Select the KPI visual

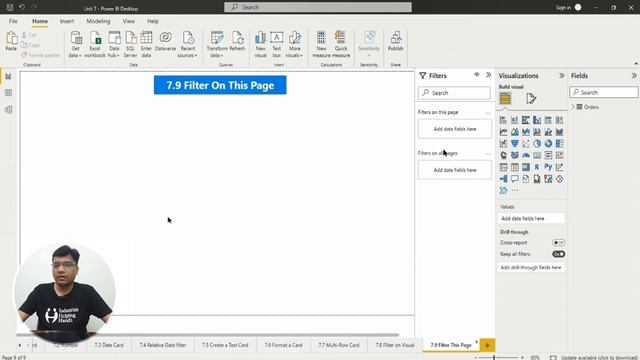pos(560,156)
